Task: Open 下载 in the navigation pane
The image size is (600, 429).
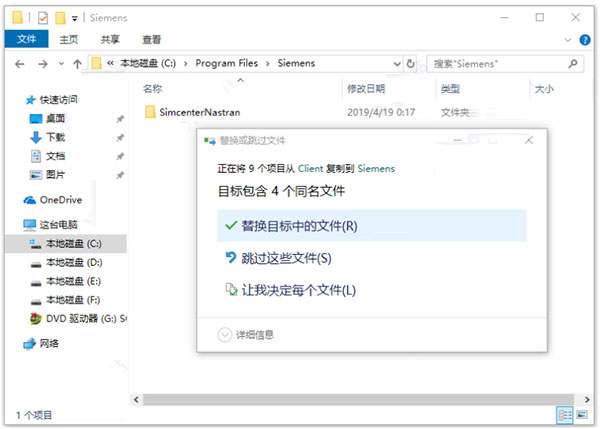Action: [55, 137]
